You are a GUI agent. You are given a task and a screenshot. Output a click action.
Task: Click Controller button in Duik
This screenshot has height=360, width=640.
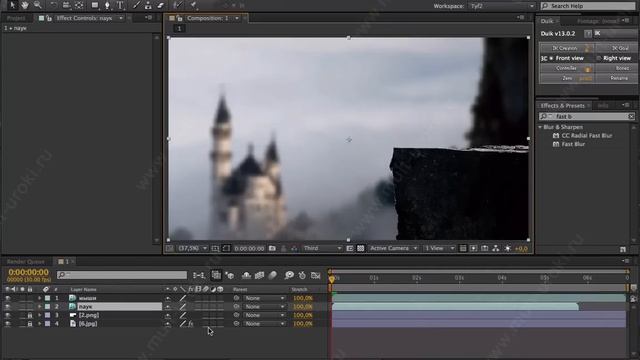click(567, 68)
